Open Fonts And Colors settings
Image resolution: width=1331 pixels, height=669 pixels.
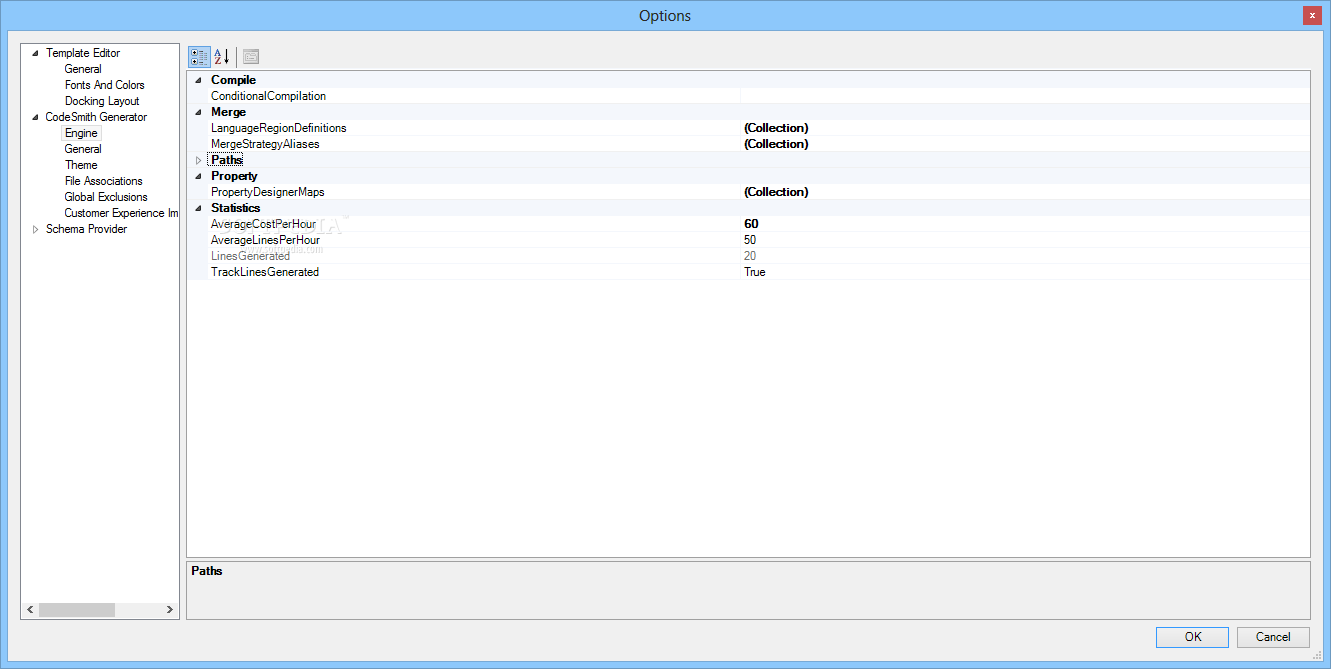[105, 85]
